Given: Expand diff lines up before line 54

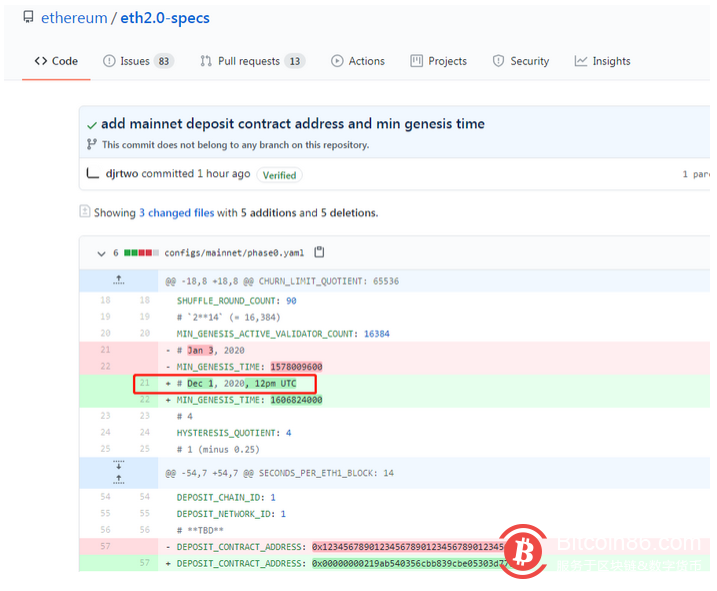Looking at the screenshot, I should pyautogui.click(x=118, y=479).
